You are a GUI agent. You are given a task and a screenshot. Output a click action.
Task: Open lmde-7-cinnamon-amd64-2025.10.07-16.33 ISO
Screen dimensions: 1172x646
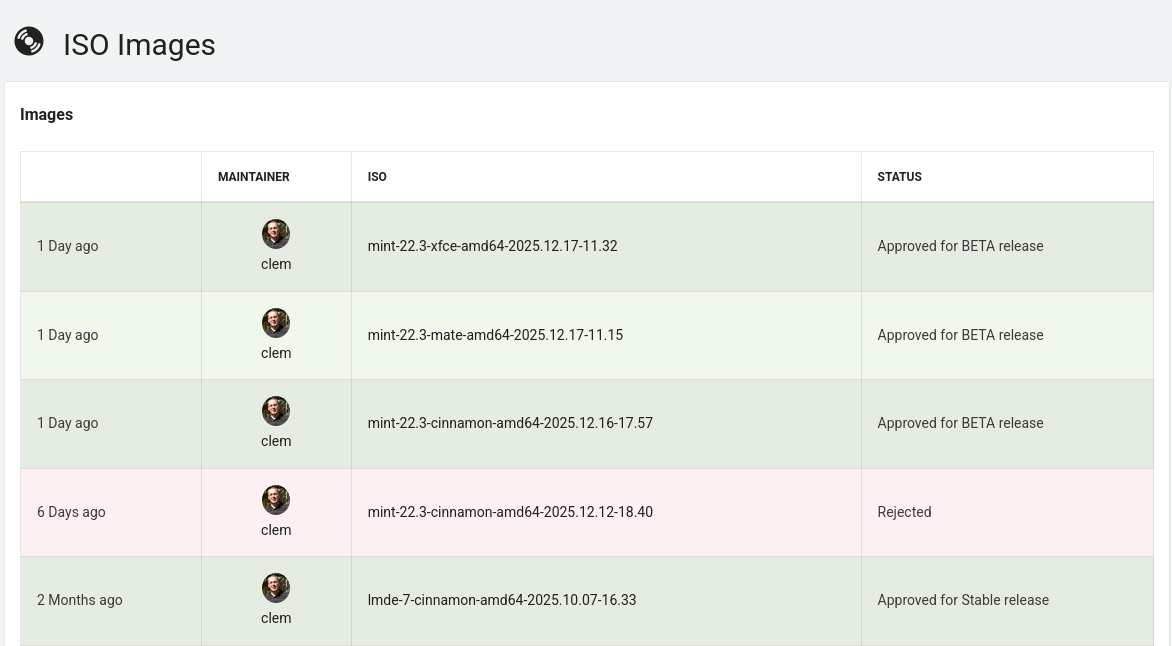tap(502, 600)
